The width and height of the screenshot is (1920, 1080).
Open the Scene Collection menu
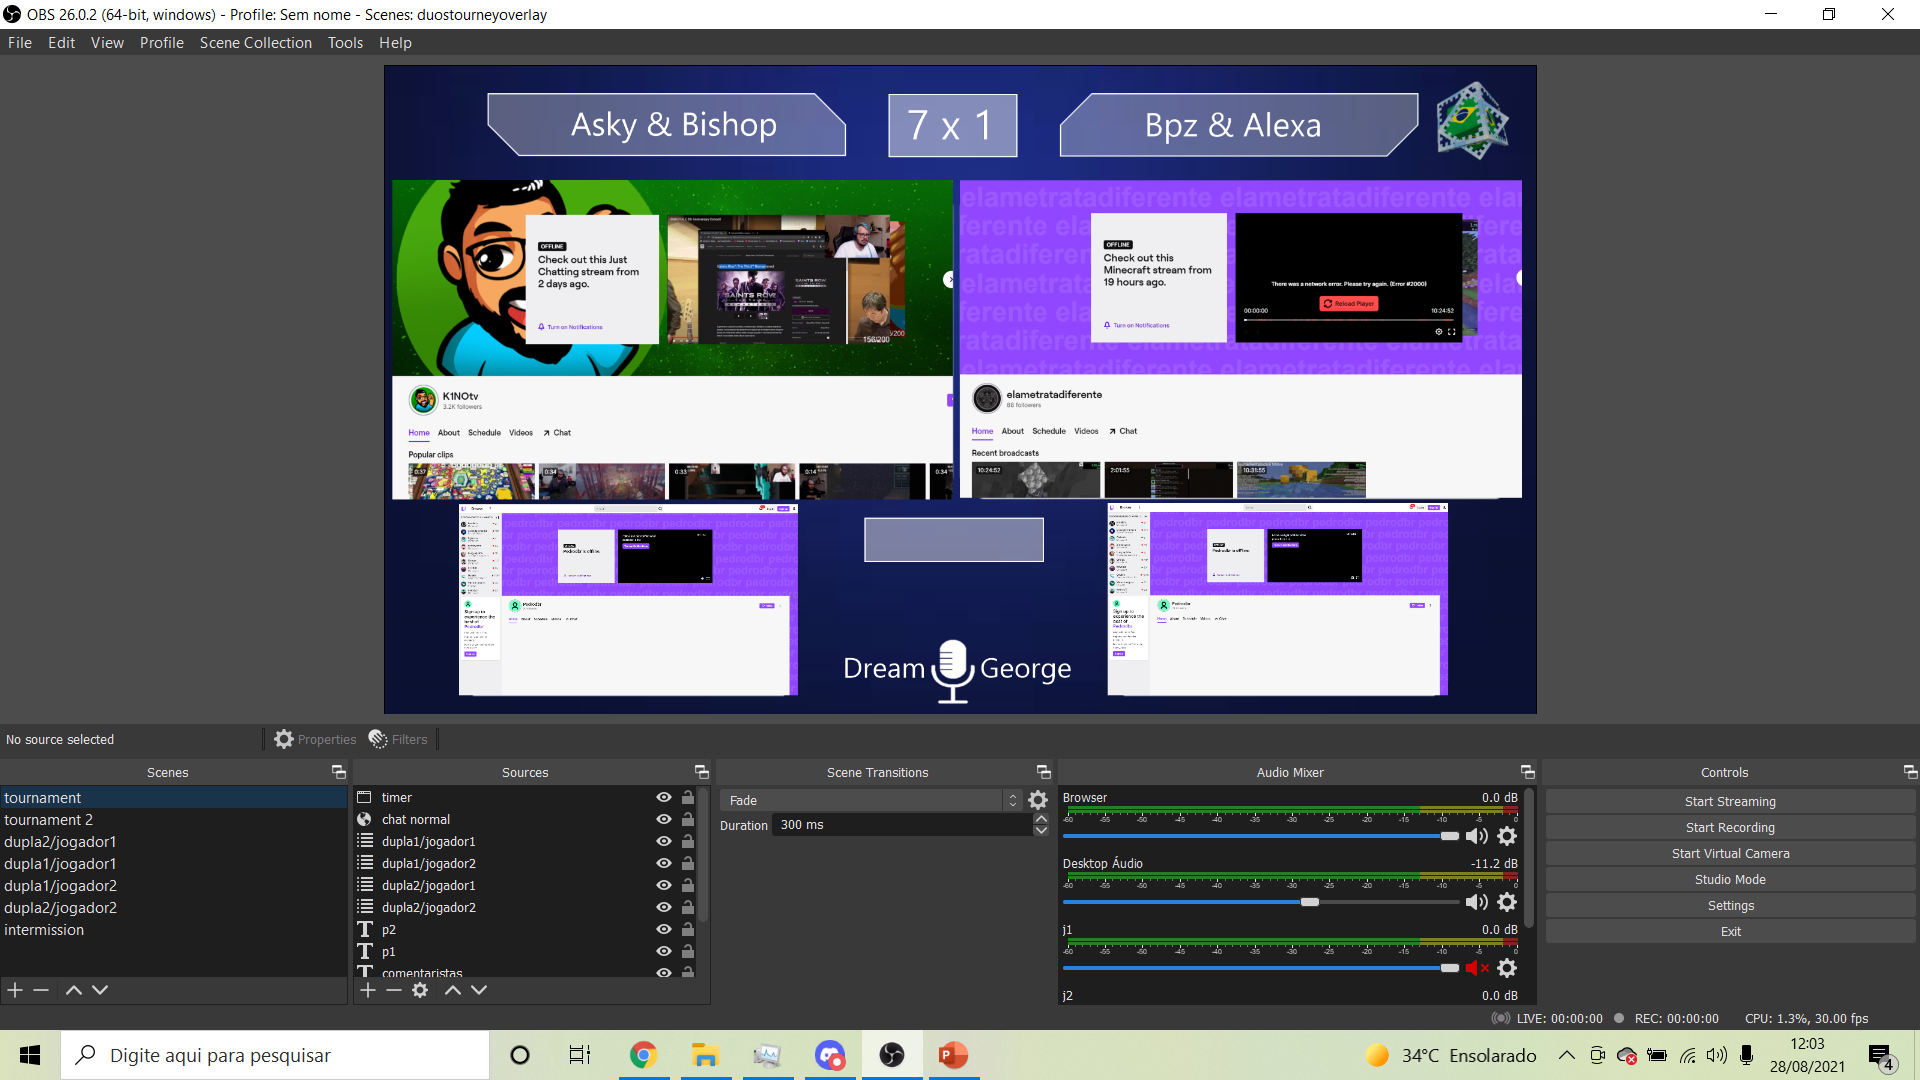pos(255,43)
